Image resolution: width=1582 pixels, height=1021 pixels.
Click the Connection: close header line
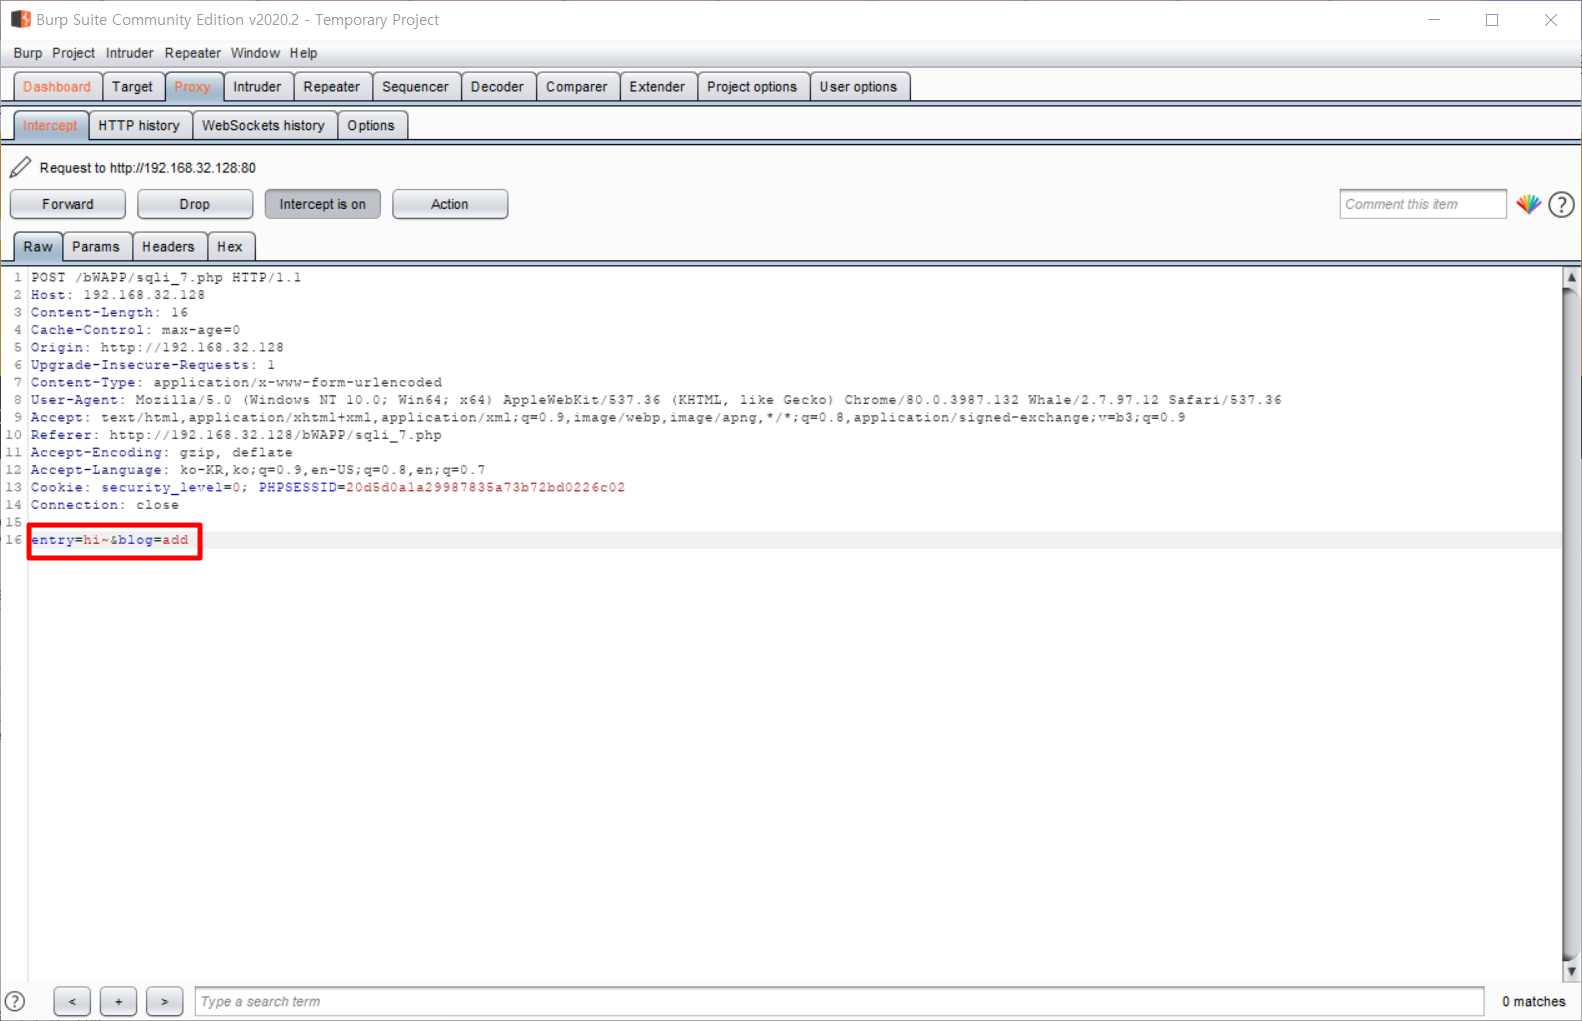coord(105,505)
